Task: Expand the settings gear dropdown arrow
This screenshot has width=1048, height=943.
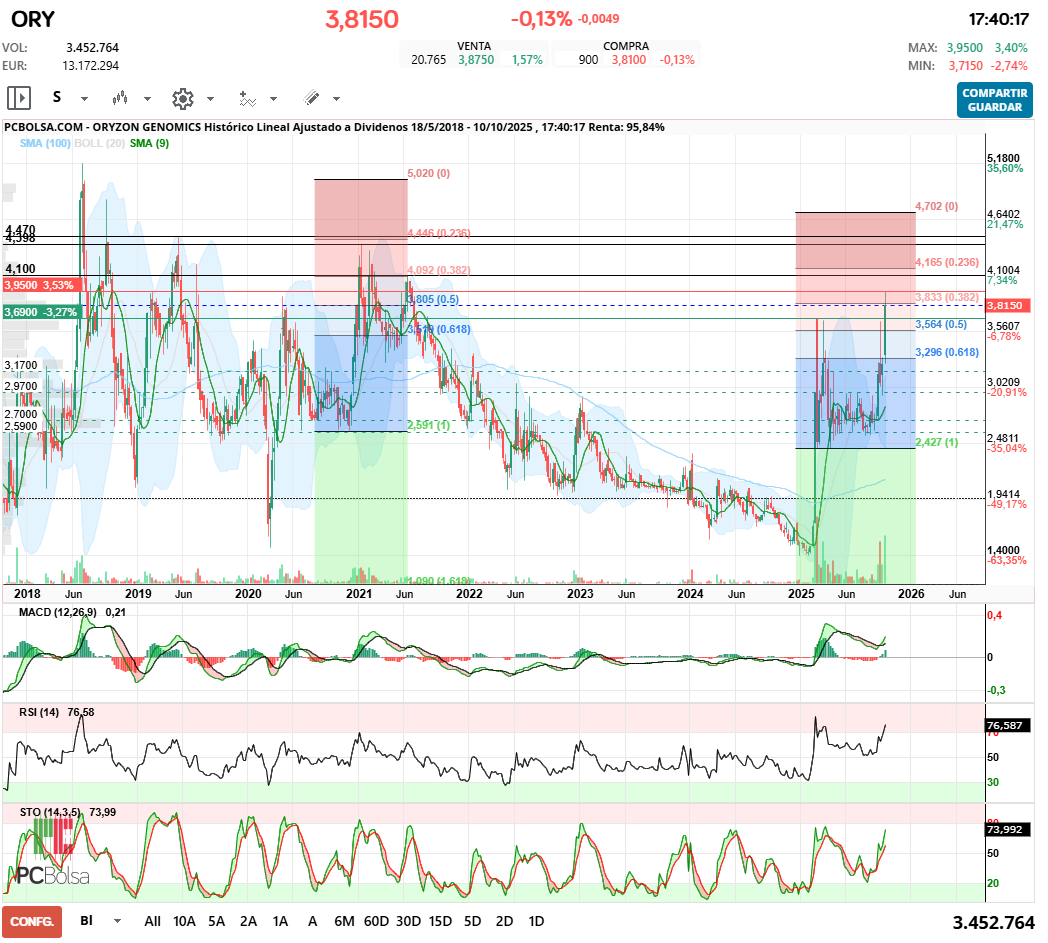Action: click(x=210, y=99)
